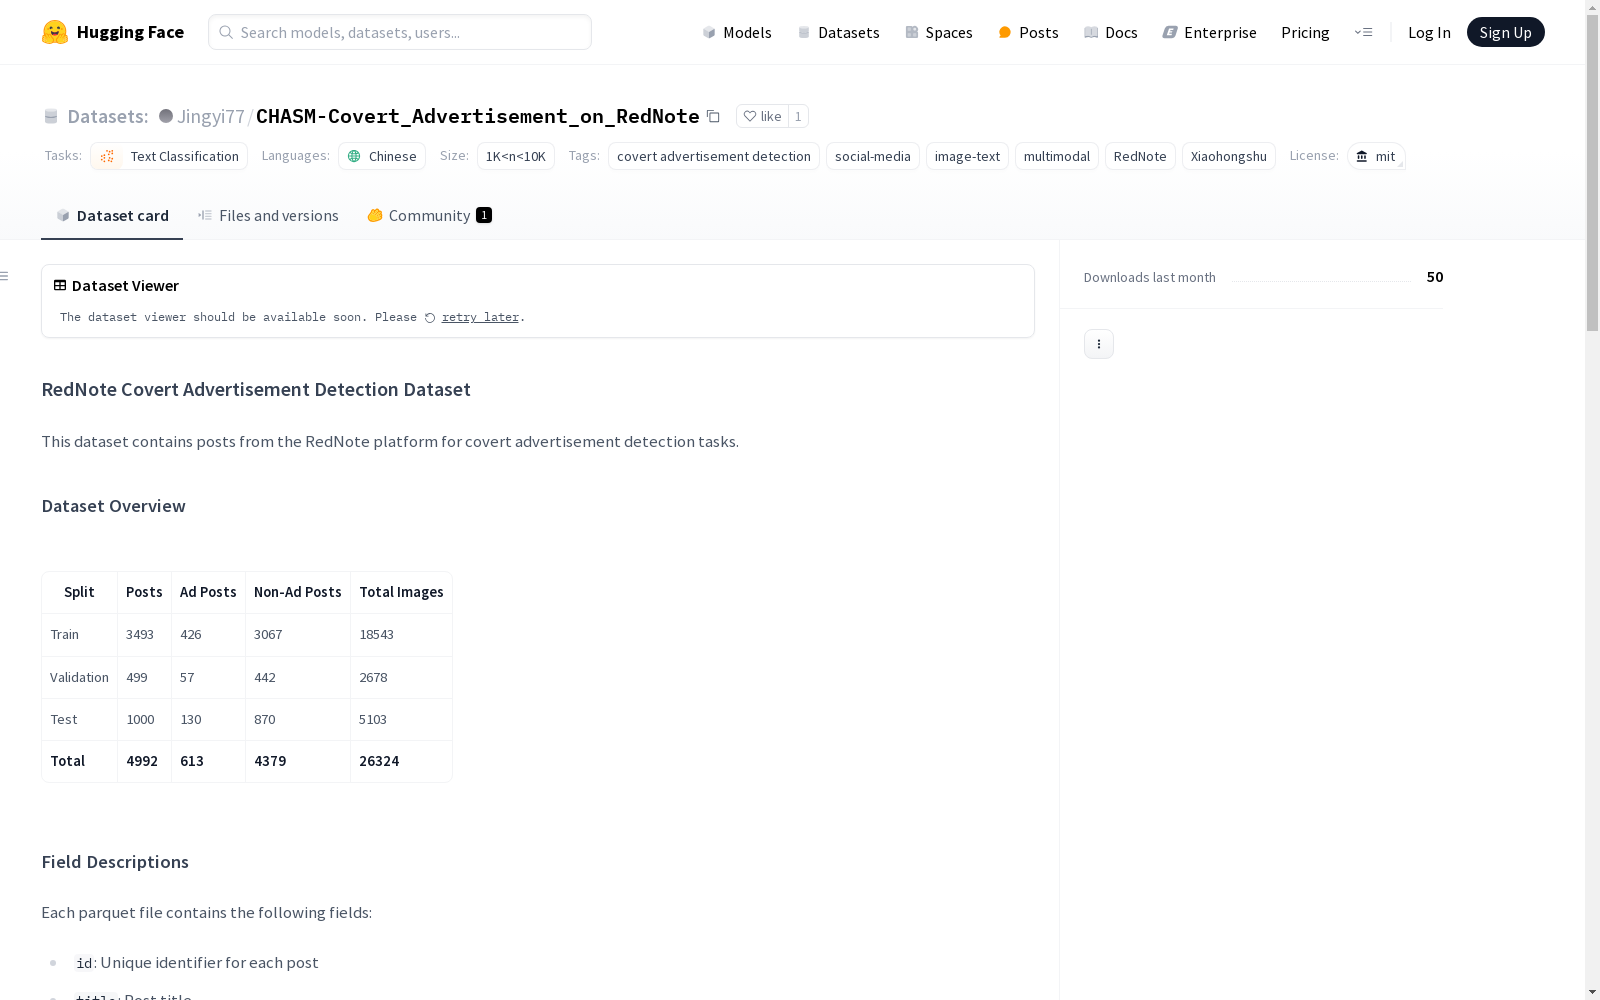Click the Chinese language tag
The height and width of the screenshot is (1000, 1600).
tap(382, 156)
